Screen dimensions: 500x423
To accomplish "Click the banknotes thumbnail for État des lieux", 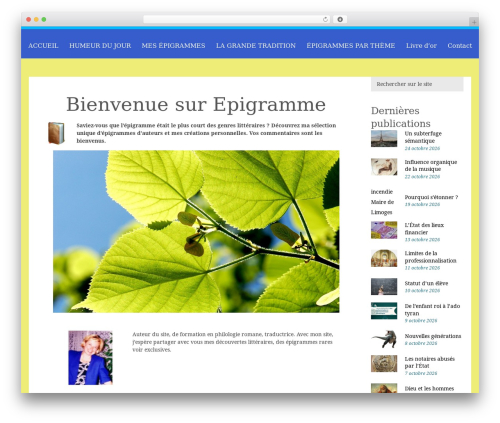I will 384,230.
